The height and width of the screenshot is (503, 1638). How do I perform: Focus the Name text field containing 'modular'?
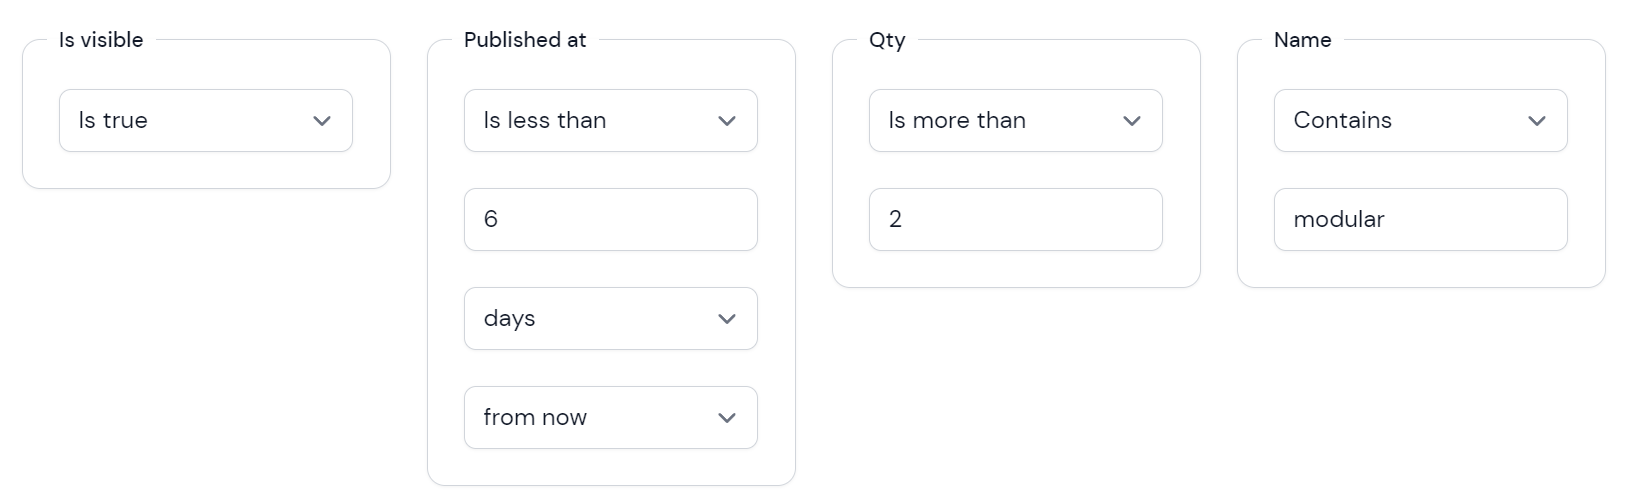(1421, 220)
